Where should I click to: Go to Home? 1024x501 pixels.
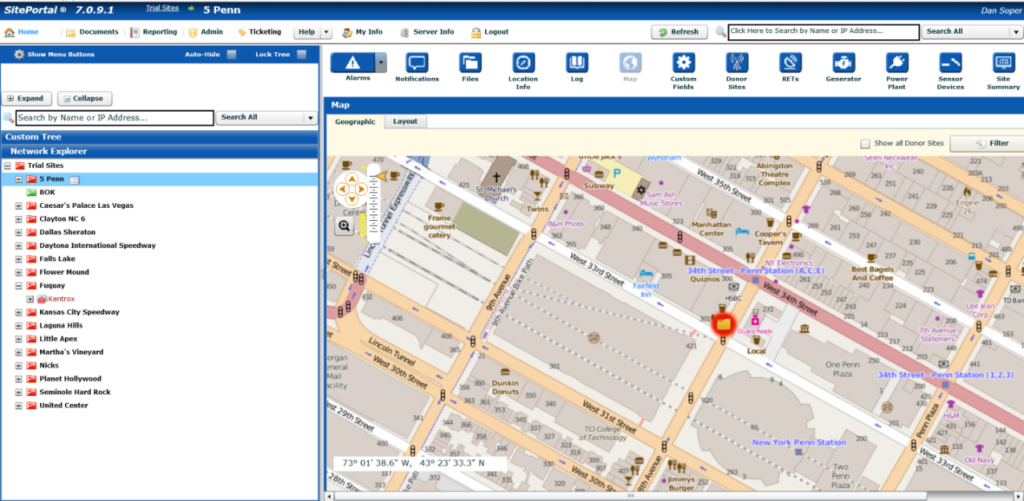point(22,32)
